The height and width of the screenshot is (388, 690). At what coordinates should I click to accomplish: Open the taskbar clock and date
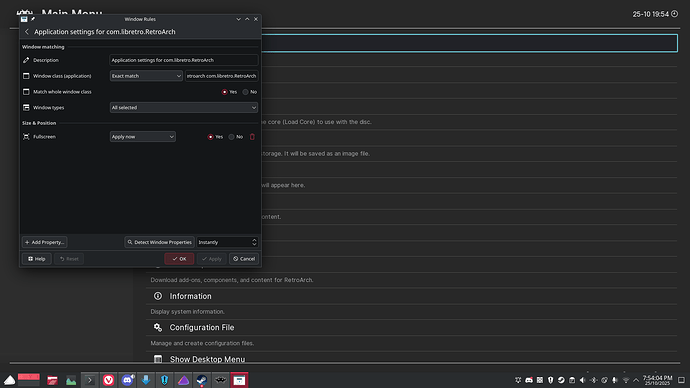(x=657, y=380)
